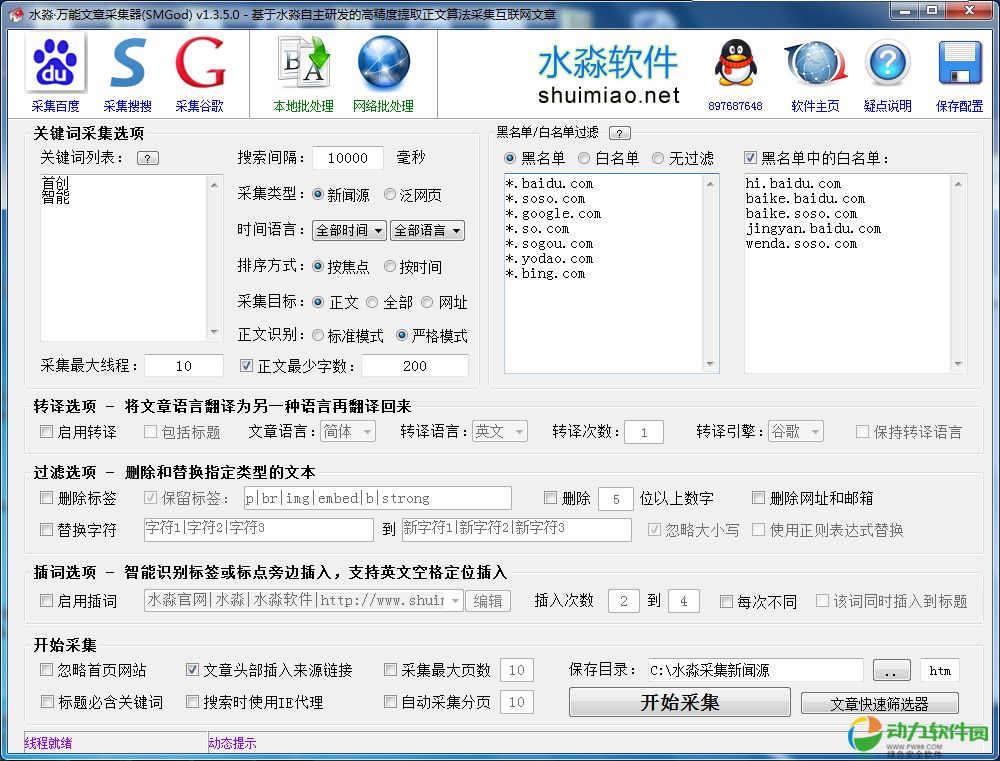Launch network batch processing globe icon
The width and height of the screenshot is (1000, 761).
tap(383, 65)
